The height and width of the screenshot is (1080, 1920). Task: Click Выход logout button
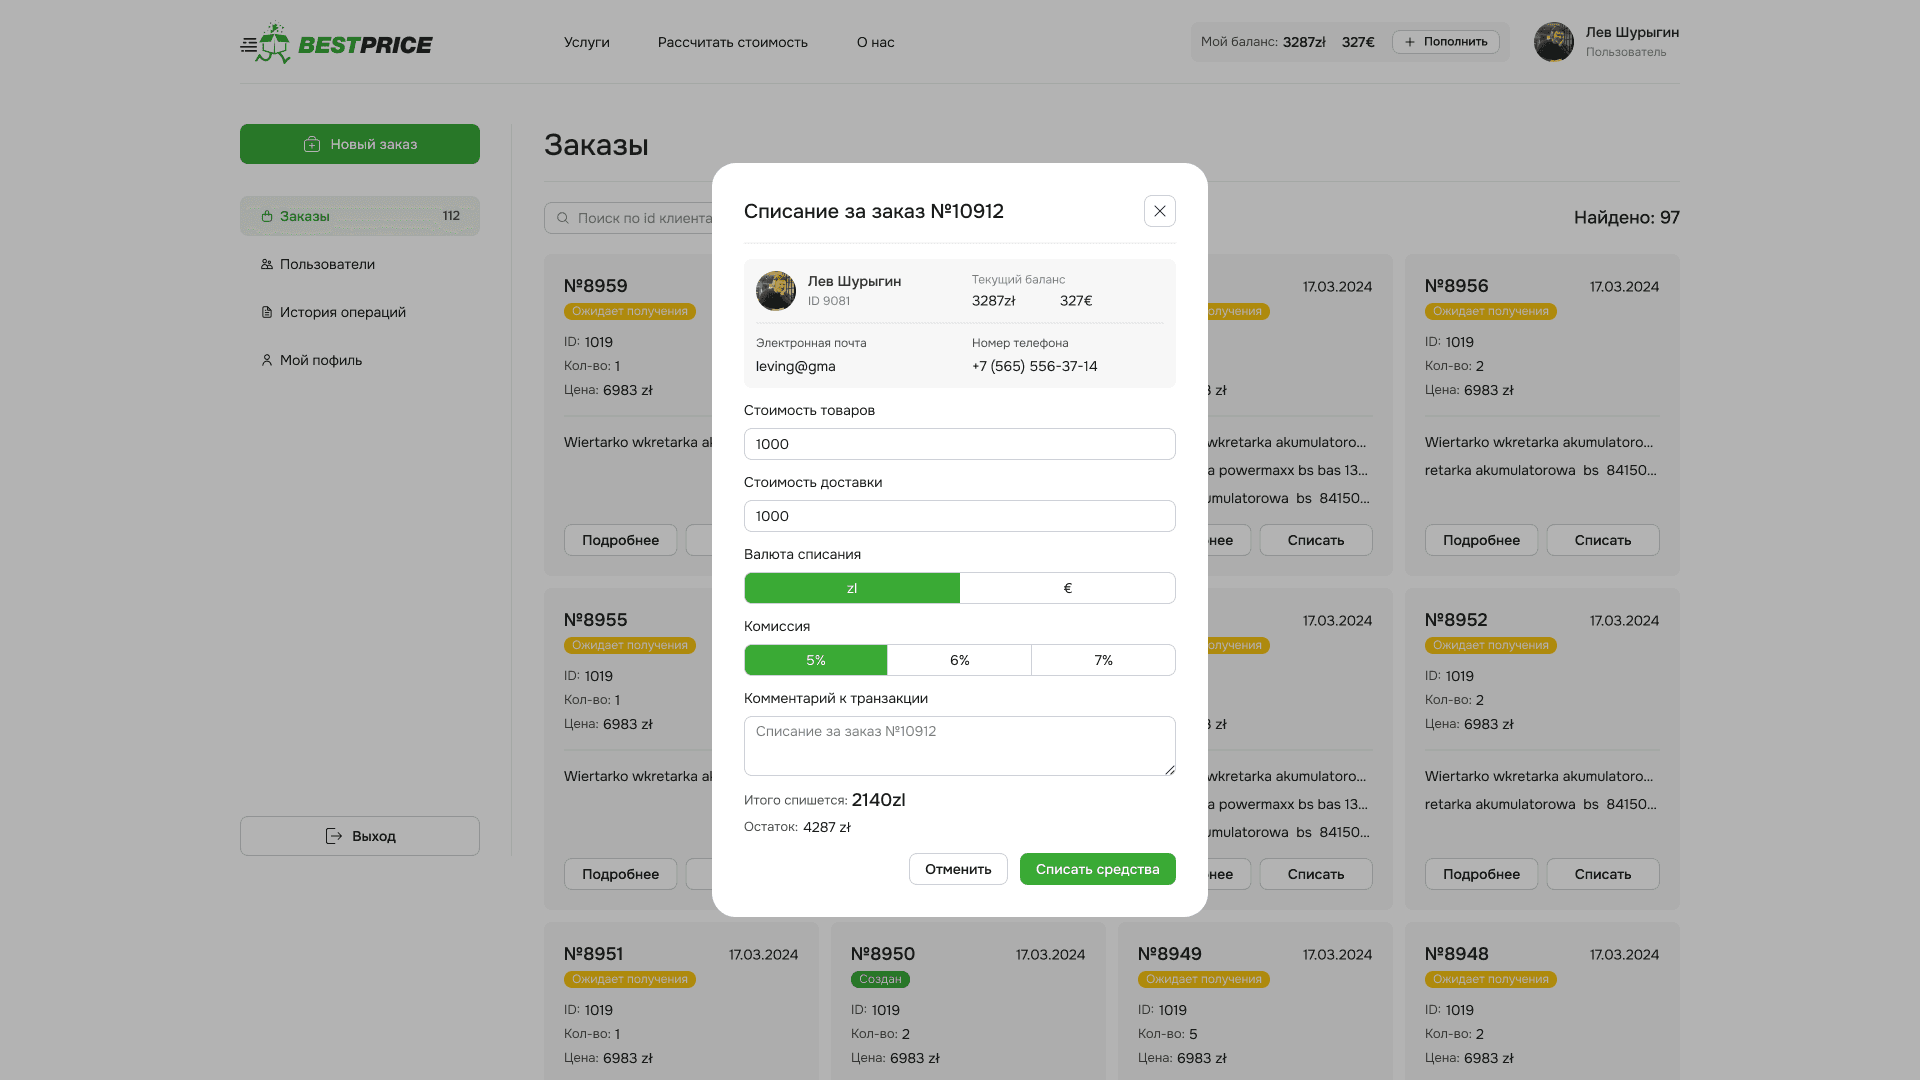tap(360, 836)
